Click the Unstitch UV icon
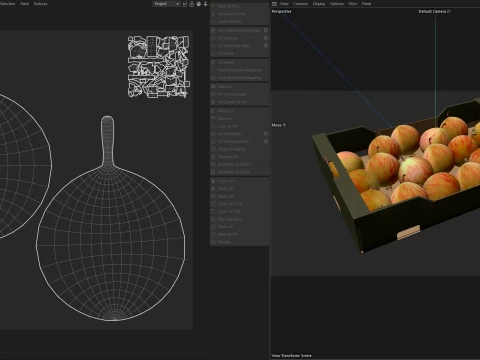This screenshot has width=480, height=360. coord(213,157)
